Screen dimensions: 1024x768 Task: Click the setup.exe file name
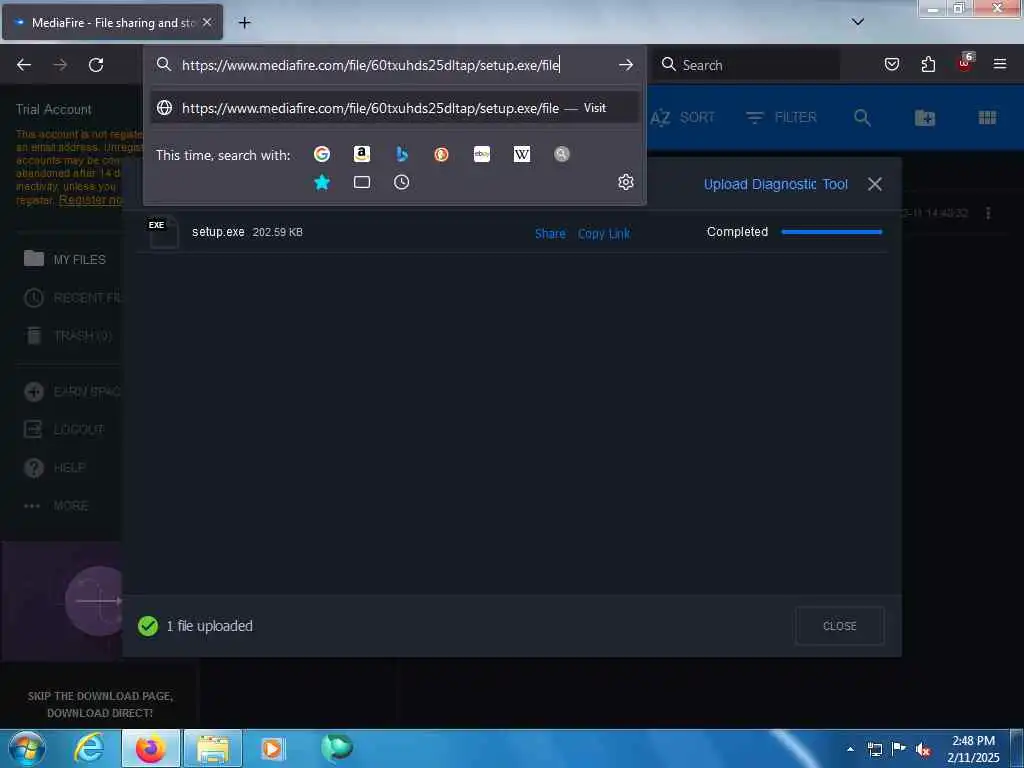218,232
